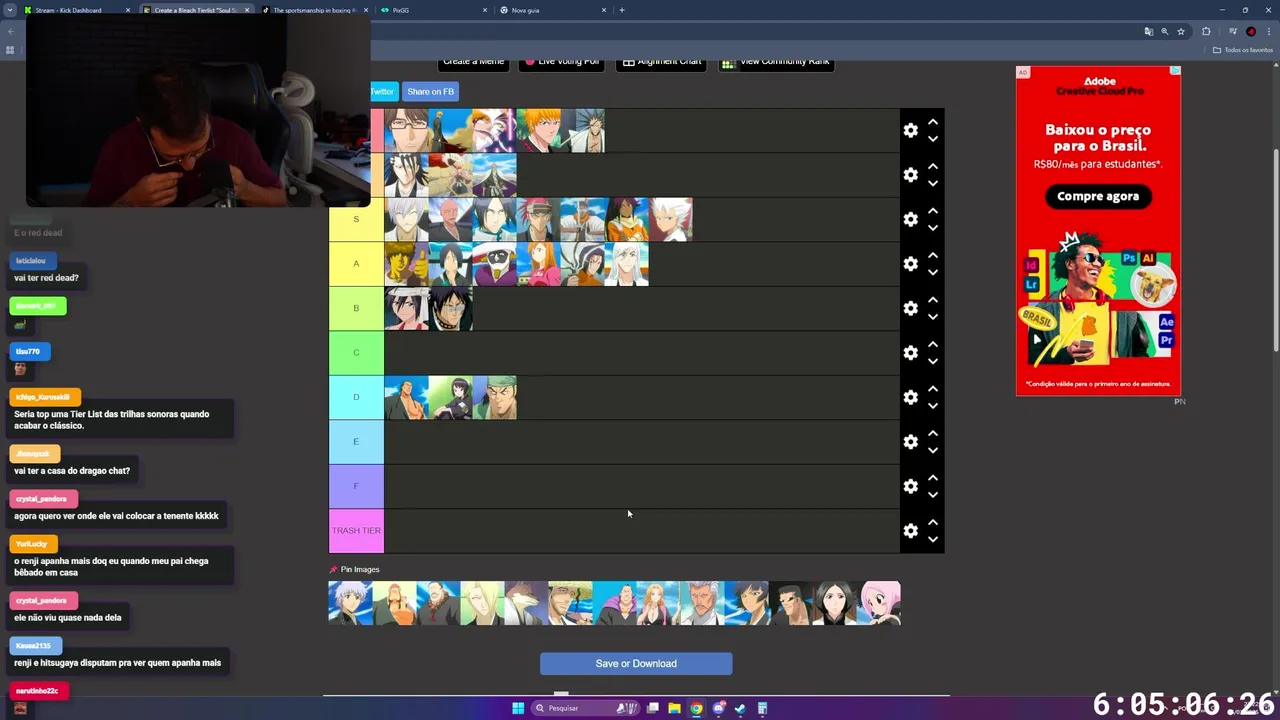1280x720 pixels.
Task: Click the Share on FB button
Action: click(x=430, y=91)
